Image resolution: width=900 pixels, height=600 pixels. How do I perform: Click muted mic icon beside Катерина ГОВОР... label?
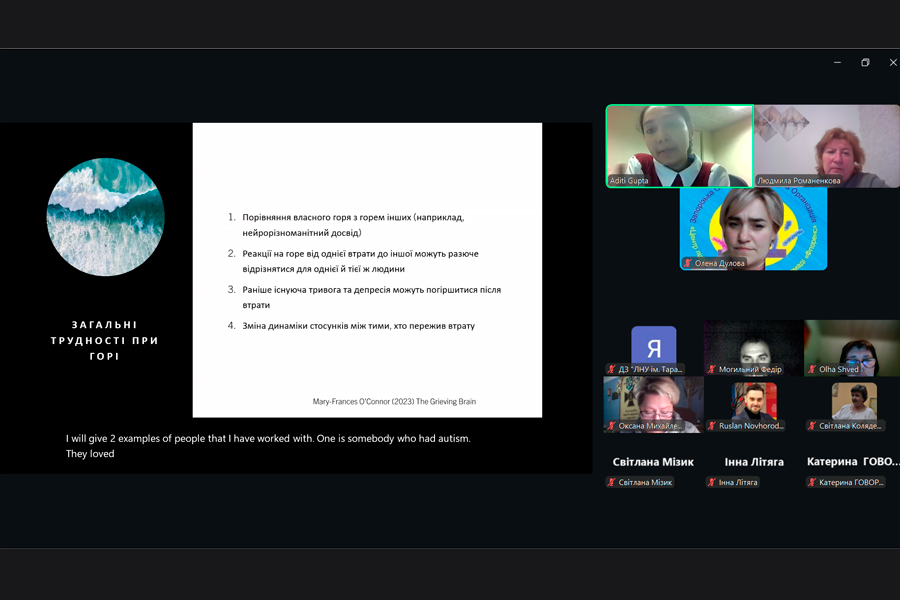[812, 482]
